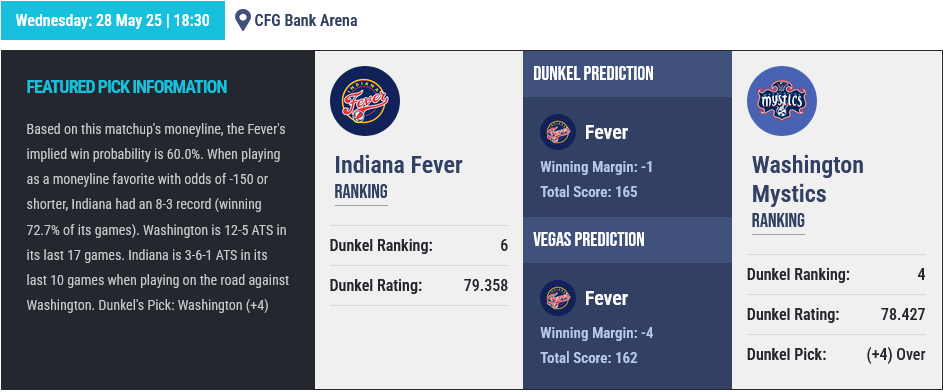Click the RANKING label under Indiana Fever
The height and width of the screenshot is (392, 945).
point(361,192)
